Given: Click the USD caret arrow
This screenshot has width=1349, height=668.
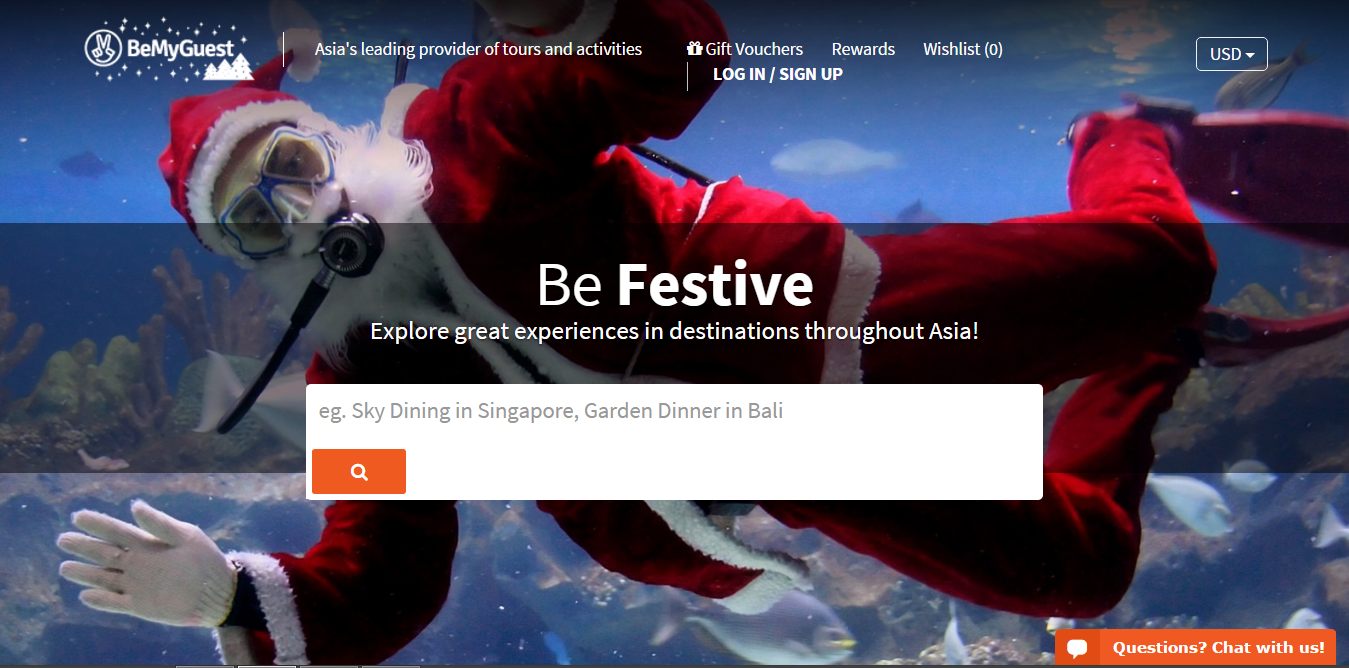Looking at the screenshot, I should point(1250,55).
